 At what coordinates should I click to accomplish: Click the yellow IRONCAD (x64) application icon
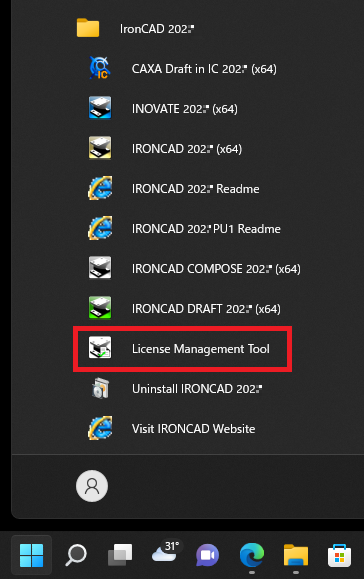pyautogui.click(x=100, y=148)
